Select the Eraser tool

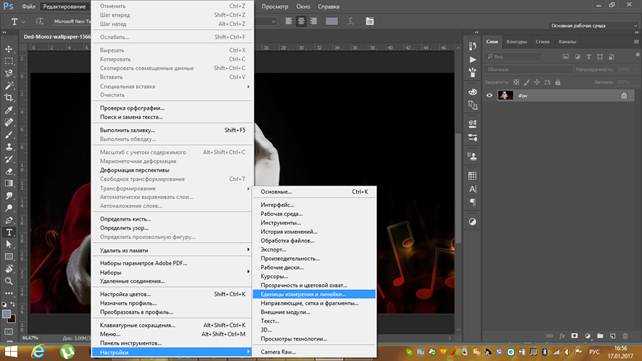pyautogui.click(x=9, y=171)
